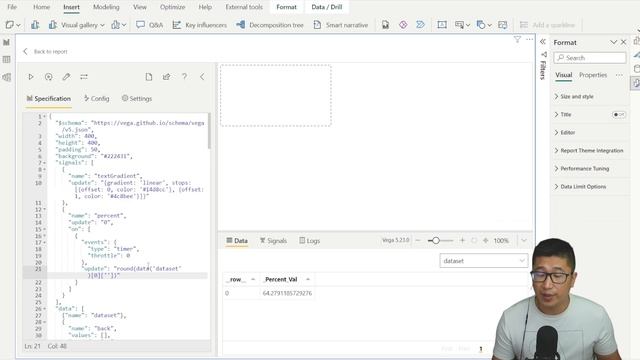This screenshot has height=360, width=640.
Task: Open the Visual gallery dropdown
Action: pyautogui.click(x=77, y=25)
